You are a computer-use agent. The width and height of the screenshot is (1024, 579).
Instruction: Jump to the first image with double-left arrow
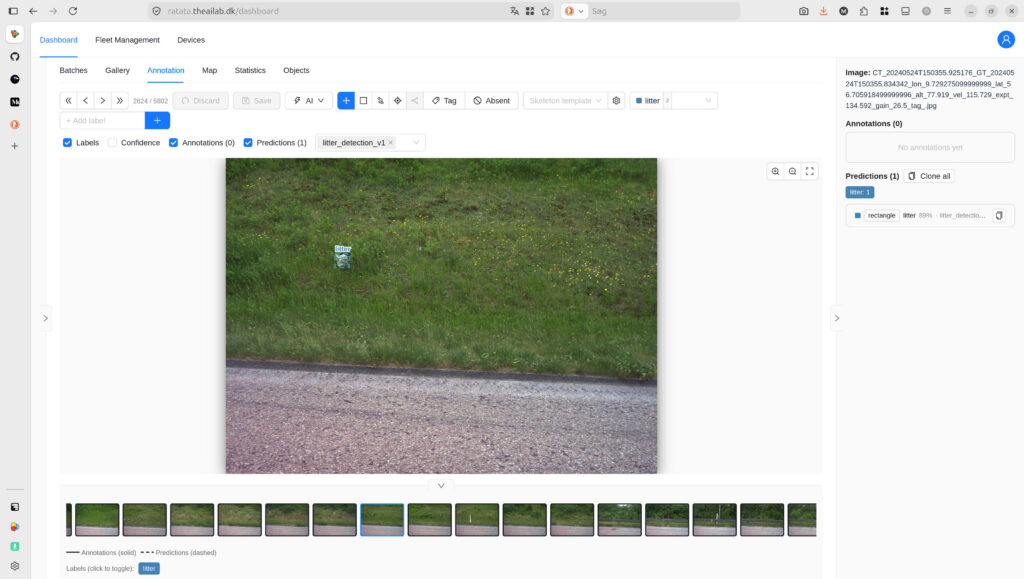(x=69, y=101)
